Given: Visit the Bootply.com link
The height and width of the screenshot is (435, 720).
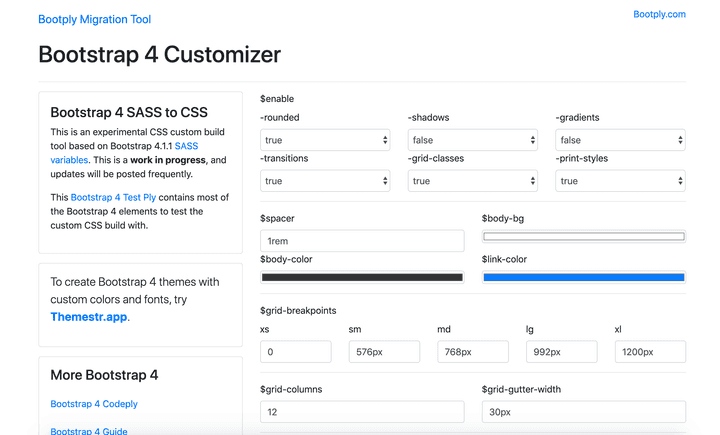Looking at the screenshot, I should coord(659,14).
